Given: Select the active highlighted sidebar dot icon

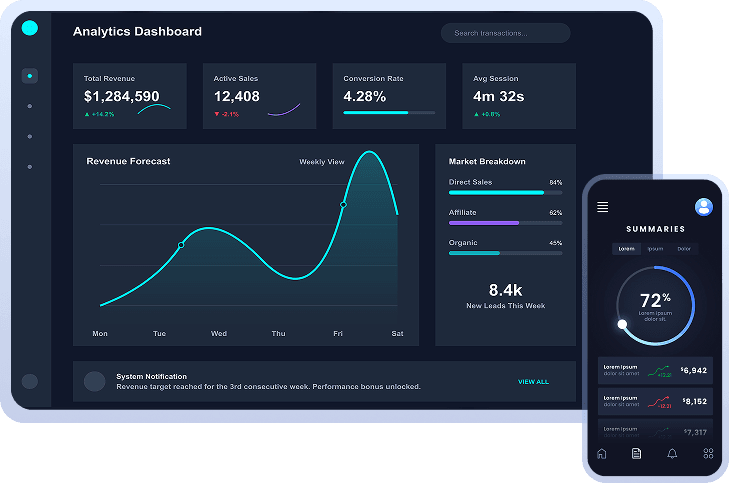Looking at the screenshot, I should tap(30, 76).
